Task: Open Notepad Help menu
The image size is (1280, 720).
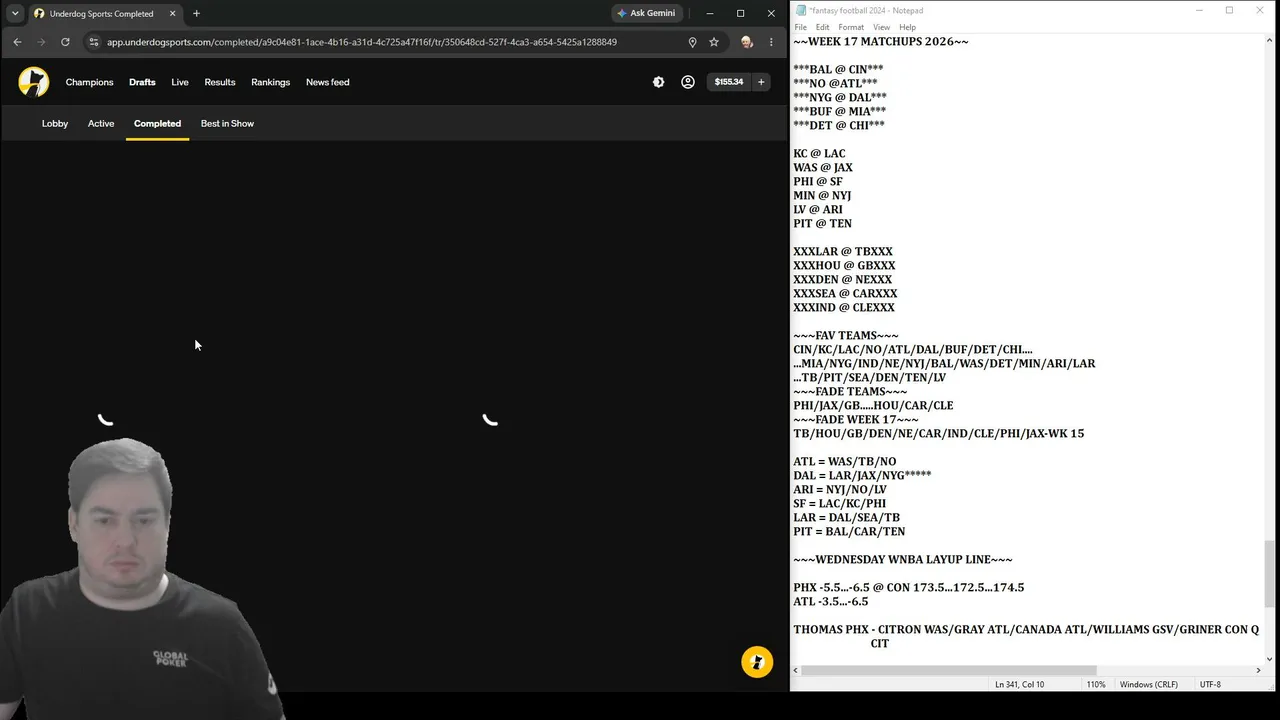Action: click(908, 27)
